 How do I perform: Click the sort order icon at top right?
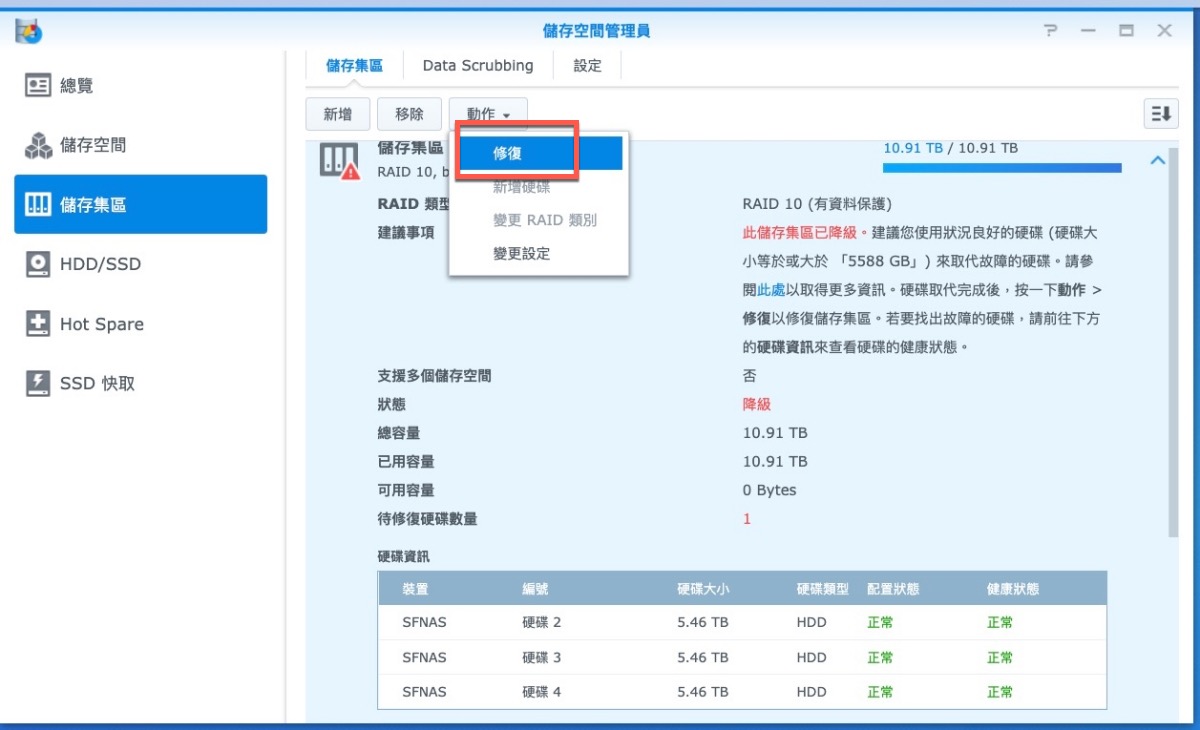point(1160,114)
